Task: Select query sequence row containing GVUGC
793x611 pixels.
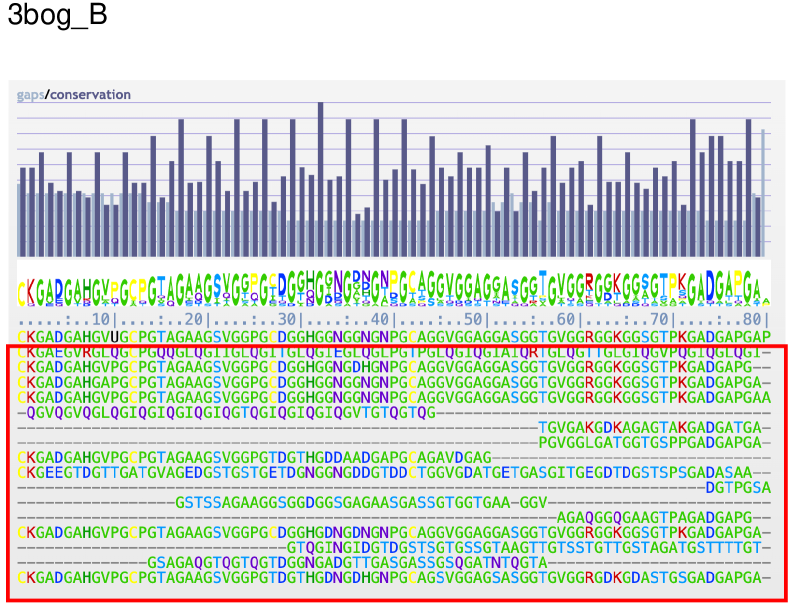Action: pos(394,336)
